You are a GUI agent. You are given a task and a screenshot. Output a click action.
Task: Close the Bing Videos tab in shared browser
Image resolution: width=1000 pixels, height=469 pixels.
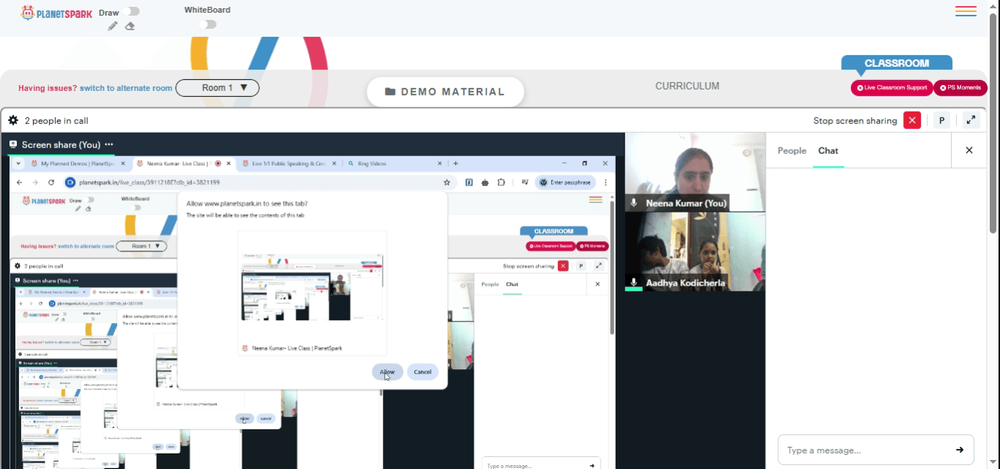pyautogui.click(x=439, y=163)
